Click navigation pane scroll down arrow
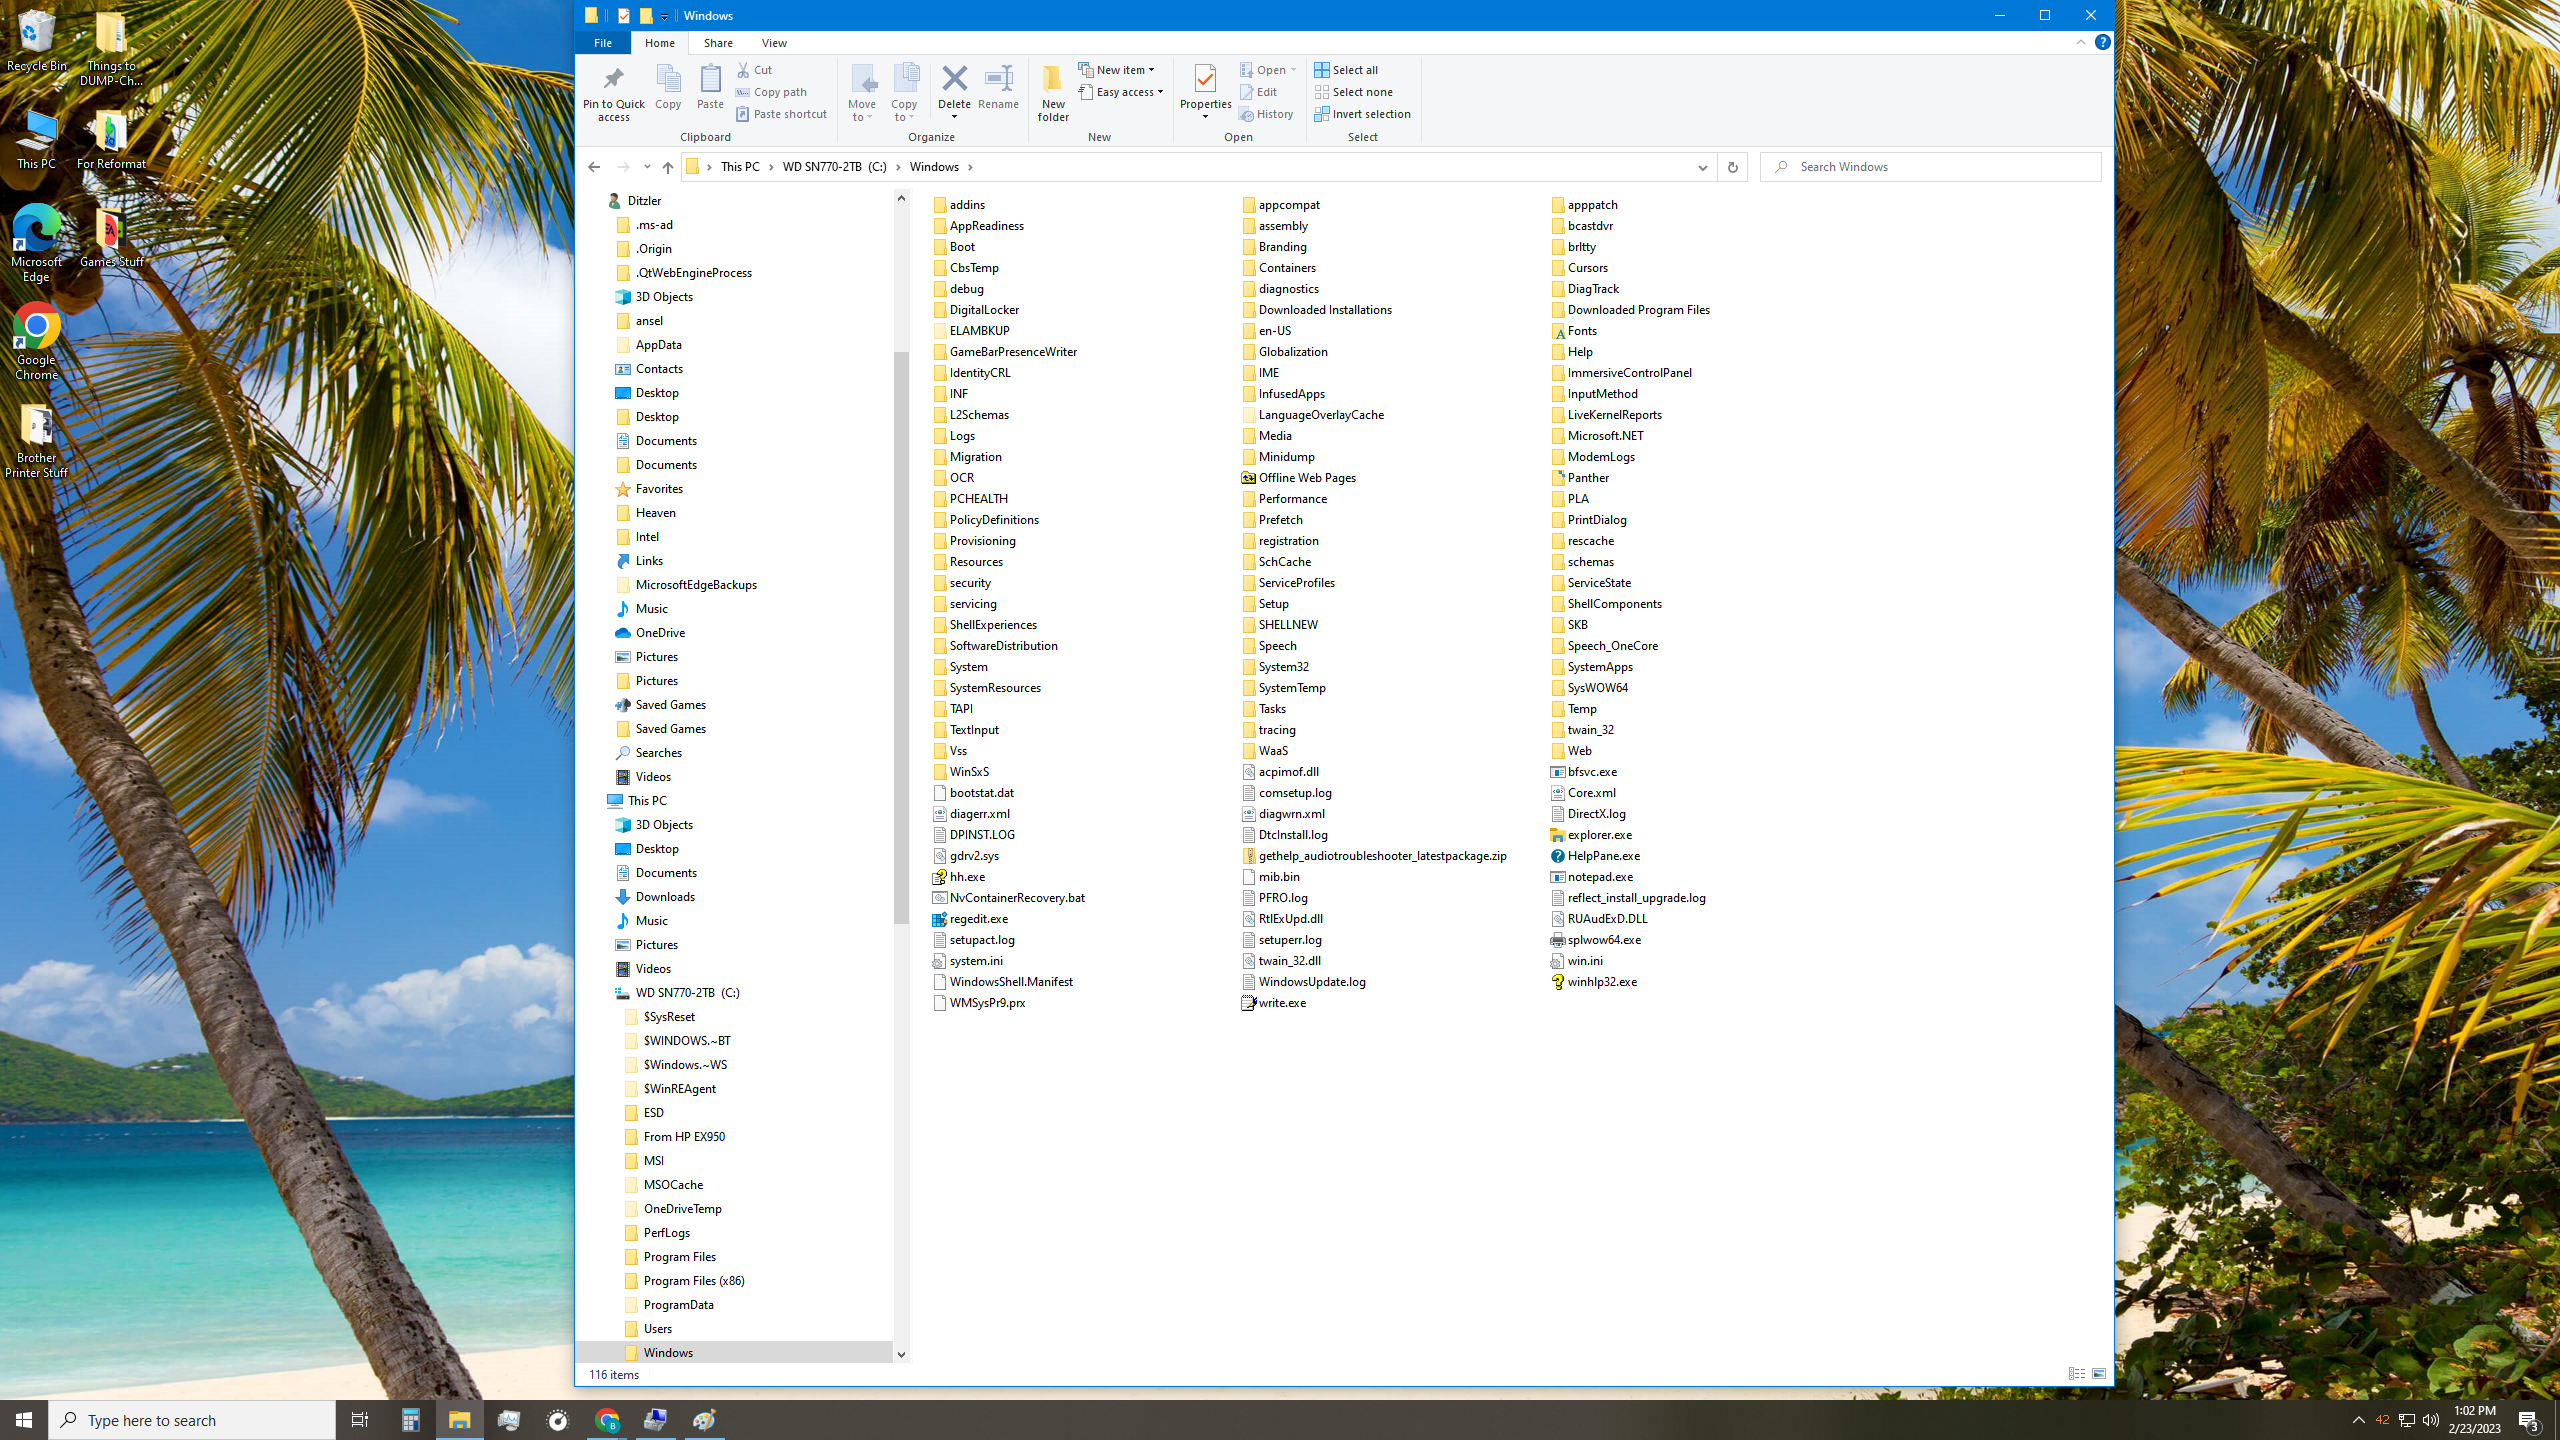2560x1440 pixels. [x=901, y=1355]
